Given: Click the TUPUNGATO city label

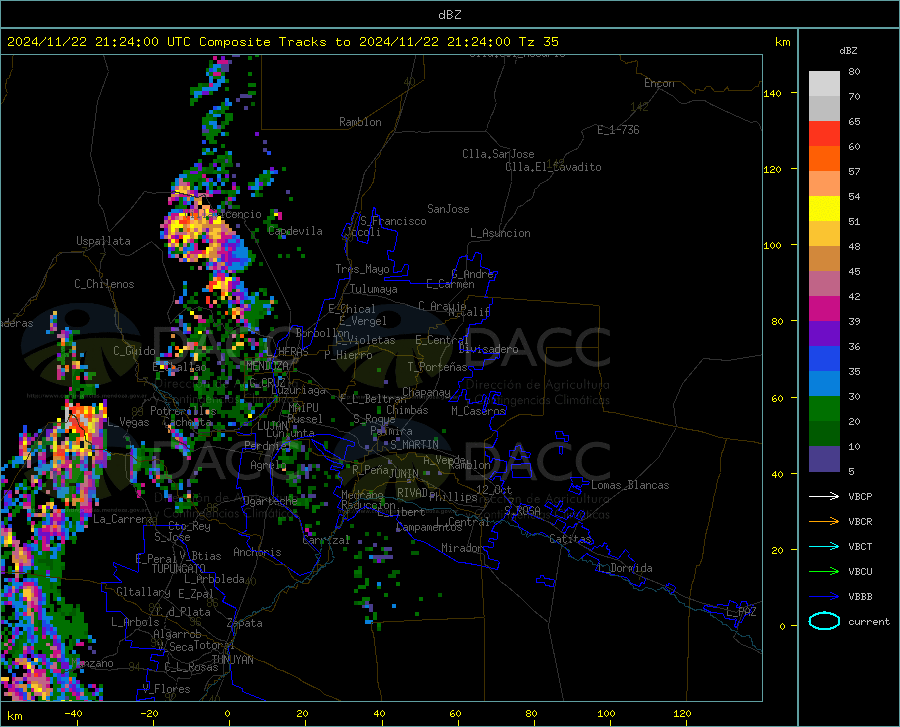Looking at the screenshot, I should click(179, 569).
